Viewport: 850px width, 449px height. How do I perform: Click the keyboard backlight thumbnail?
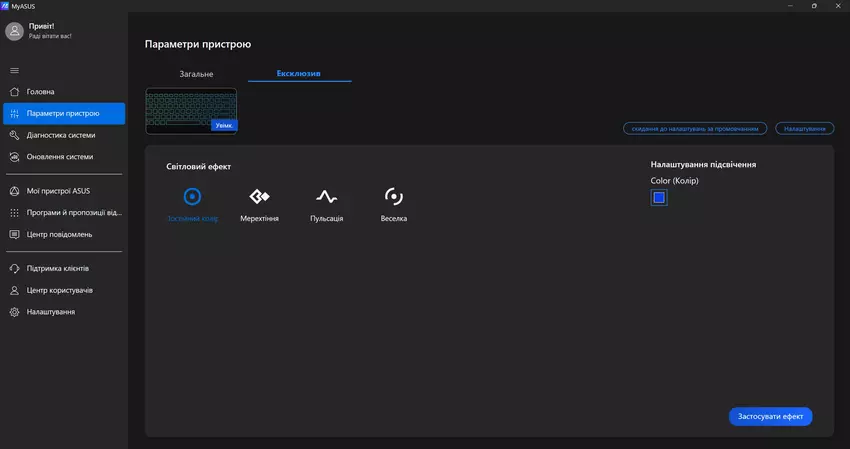(x=191, y=111)
